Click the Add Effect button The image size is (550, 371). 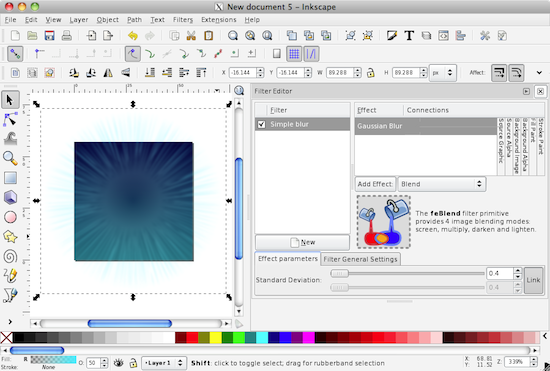(375, 184)
